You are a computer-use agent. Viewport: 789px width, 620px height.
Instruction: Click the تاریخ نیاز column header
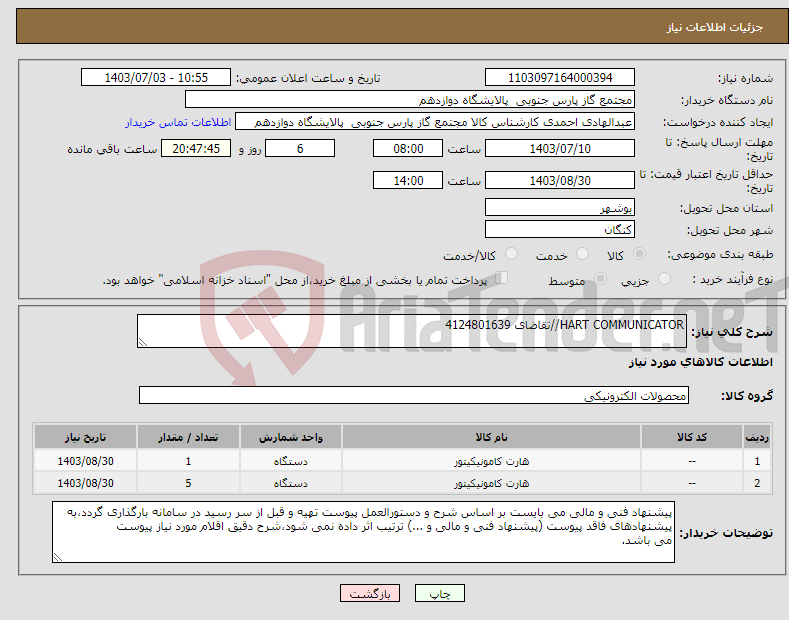point(86,437)
